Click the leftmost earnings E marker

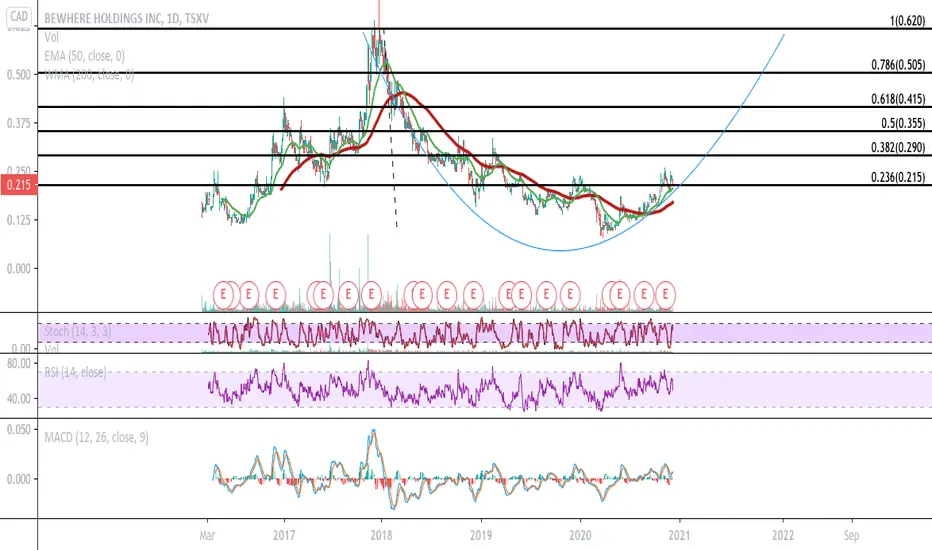[x=223, y=294]
